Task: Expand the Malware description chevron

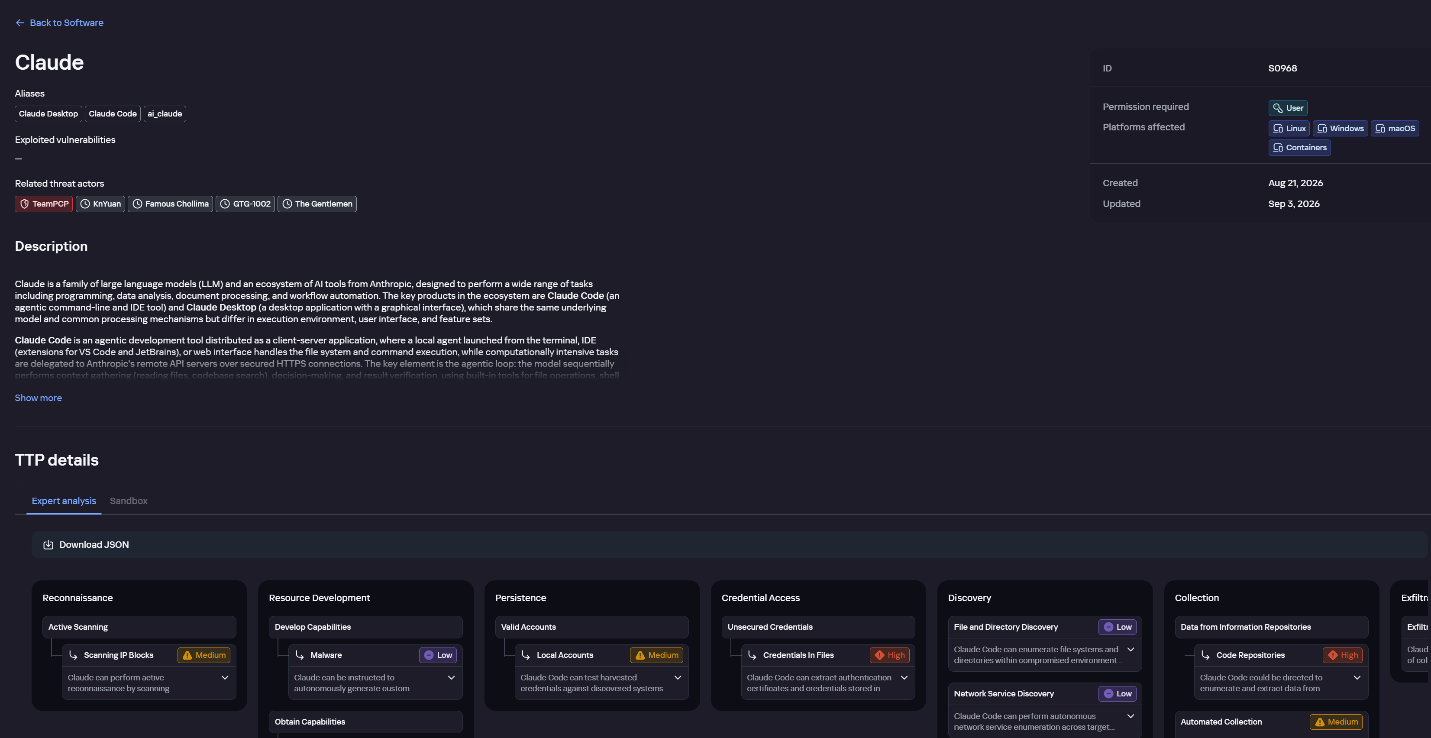Action: 451,677
